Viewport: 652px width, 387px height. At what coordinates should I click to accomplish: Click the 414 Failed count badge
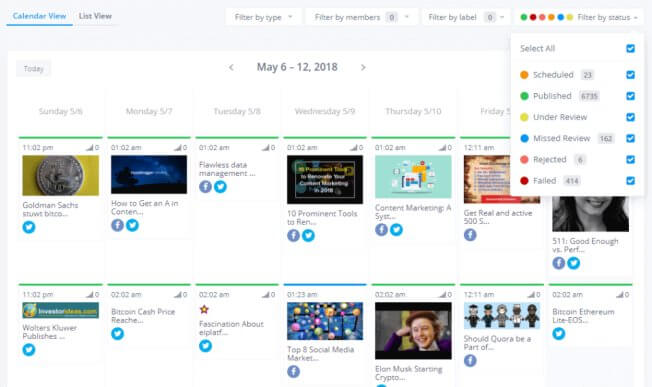[x=572, y=181]
